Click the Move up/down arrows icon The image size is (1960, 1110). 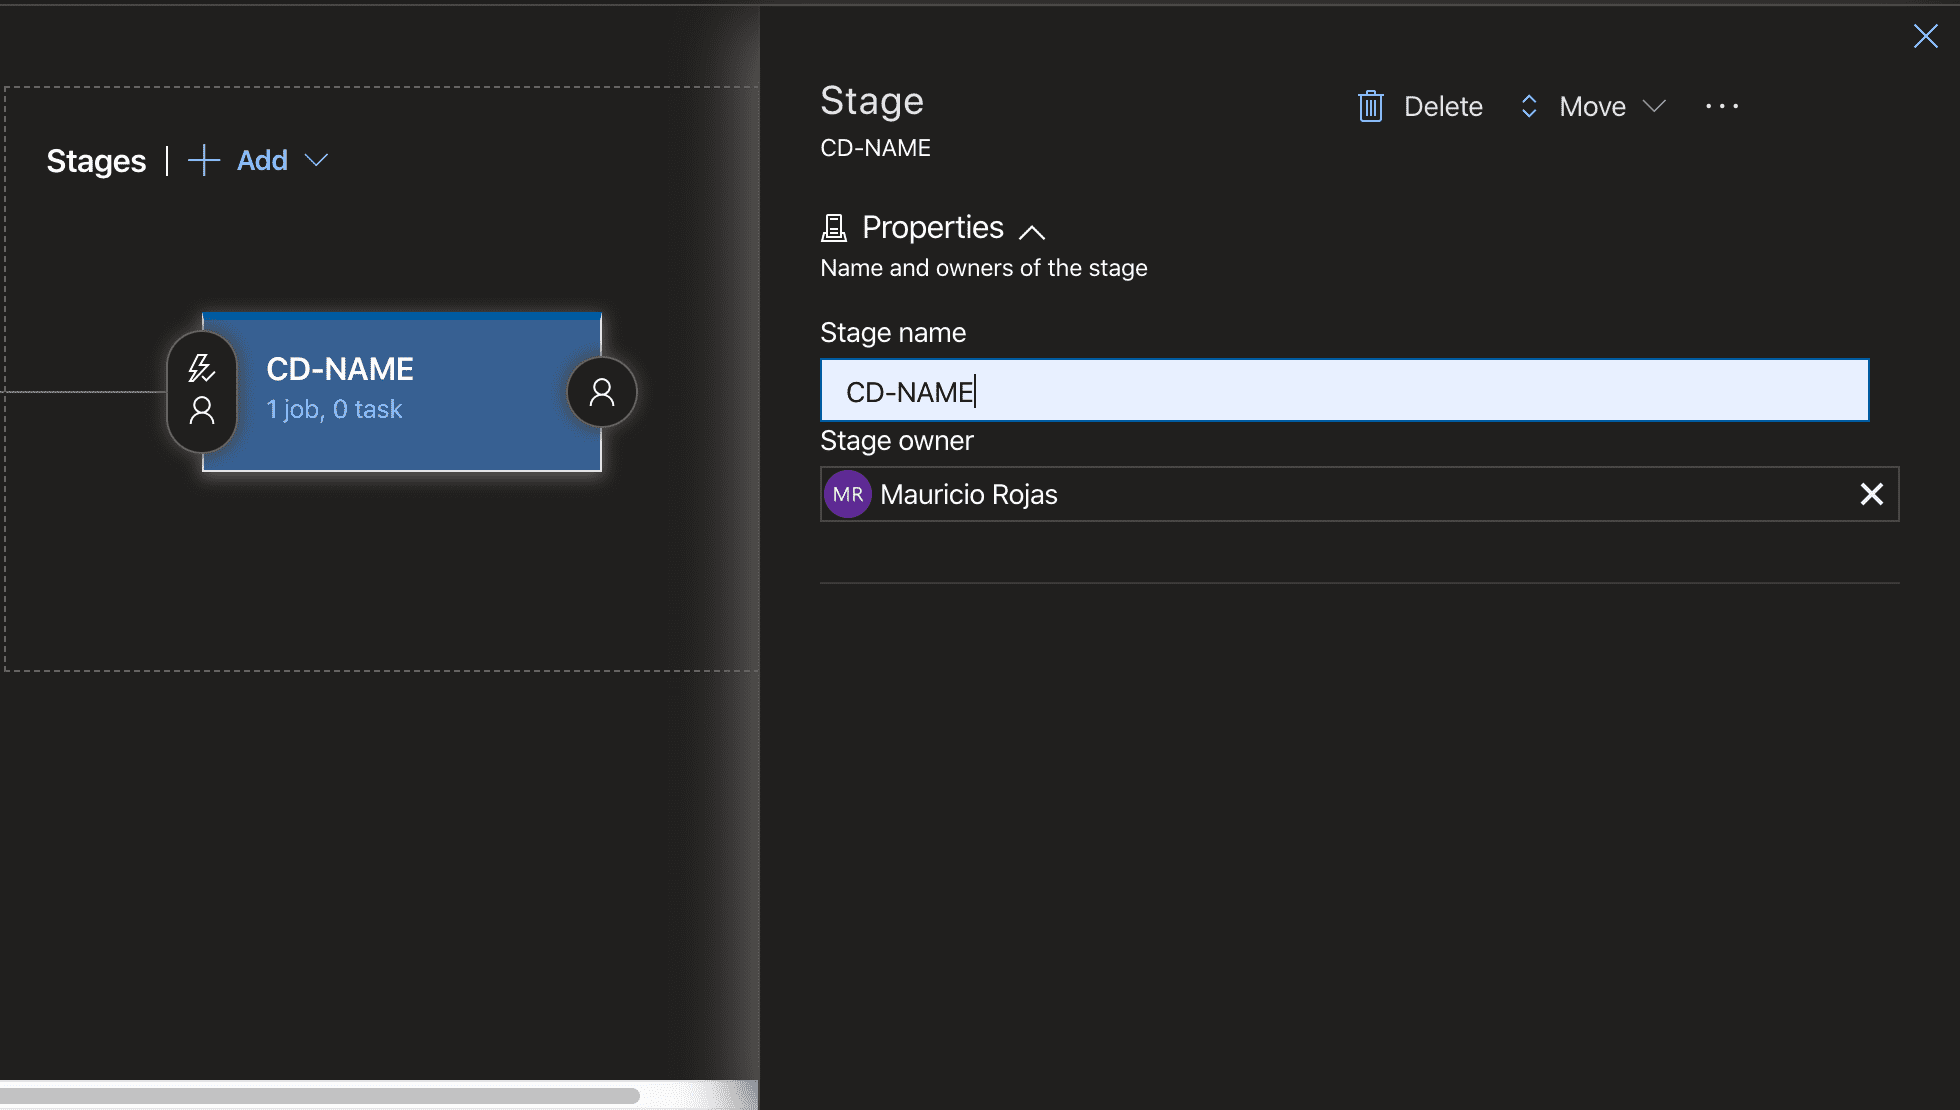pos(1528,106)
